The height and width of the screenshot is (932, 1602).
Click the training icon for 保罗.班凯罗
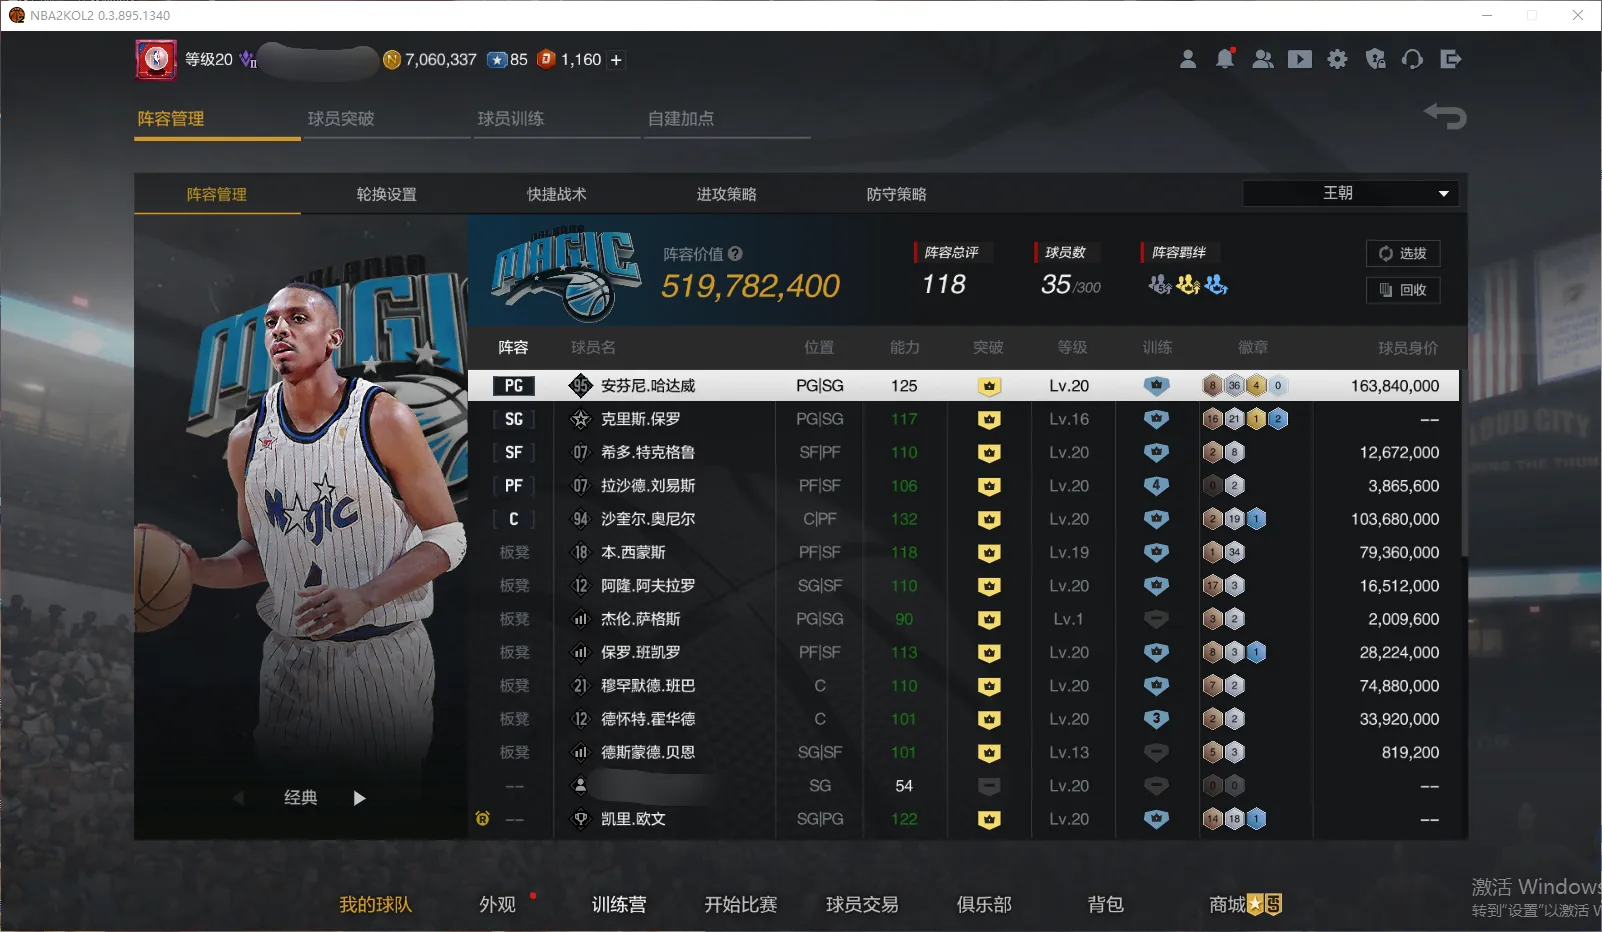[1156, 652]
